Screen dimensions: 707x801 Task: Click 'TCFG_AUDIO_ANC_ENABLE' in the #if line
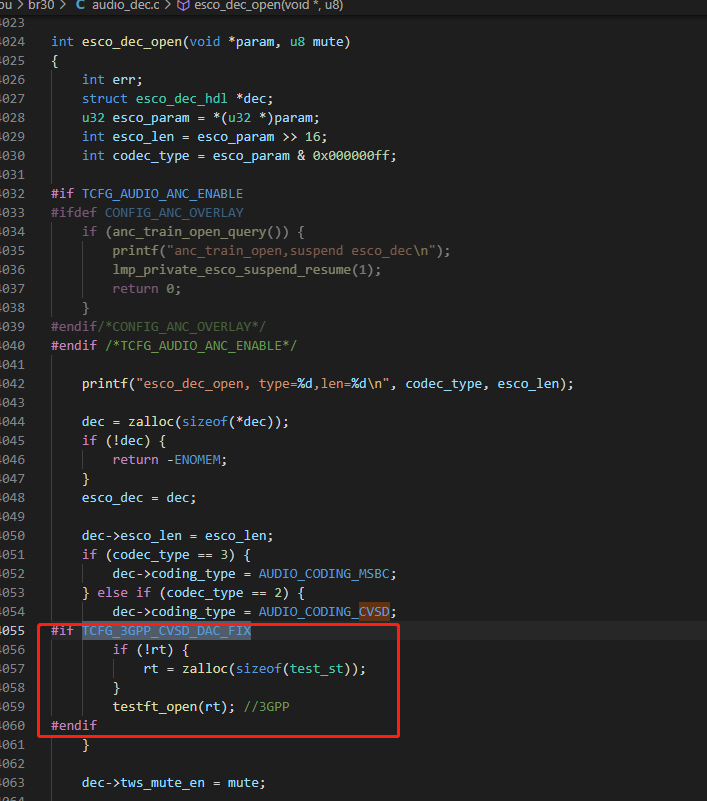click(162, 194)
